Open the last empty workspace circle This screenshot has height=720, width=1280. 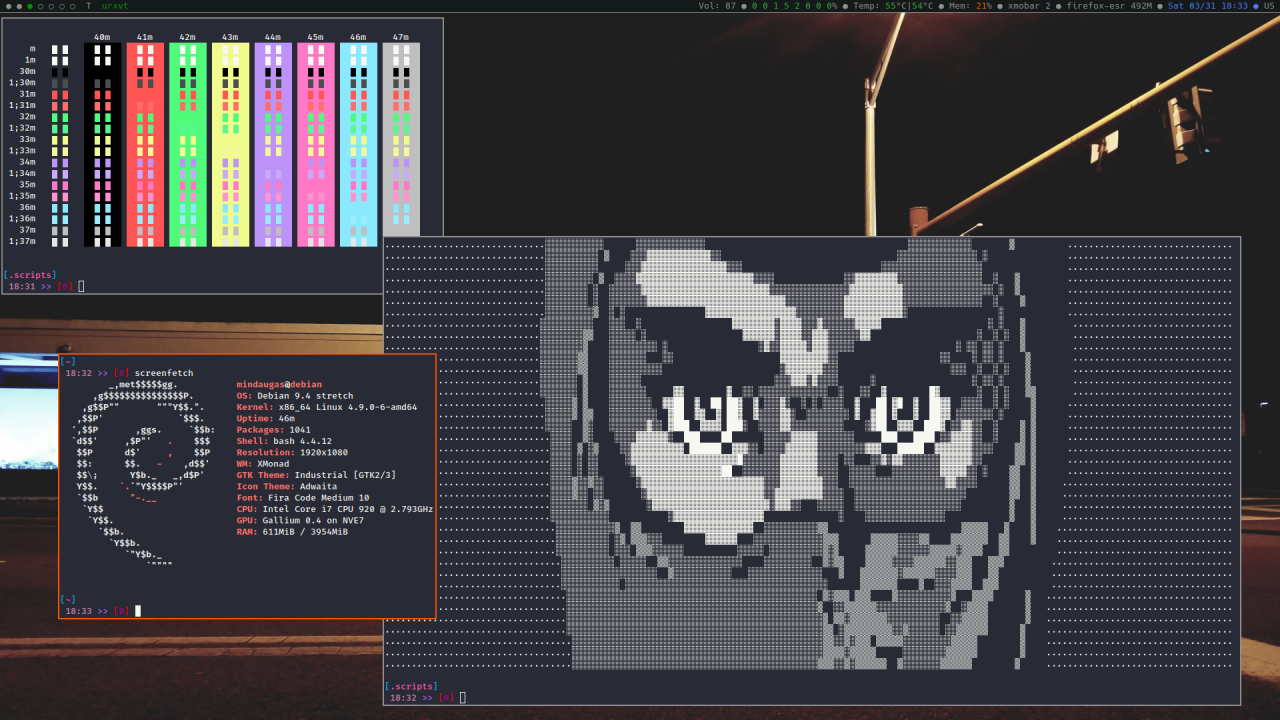point(73,6)
